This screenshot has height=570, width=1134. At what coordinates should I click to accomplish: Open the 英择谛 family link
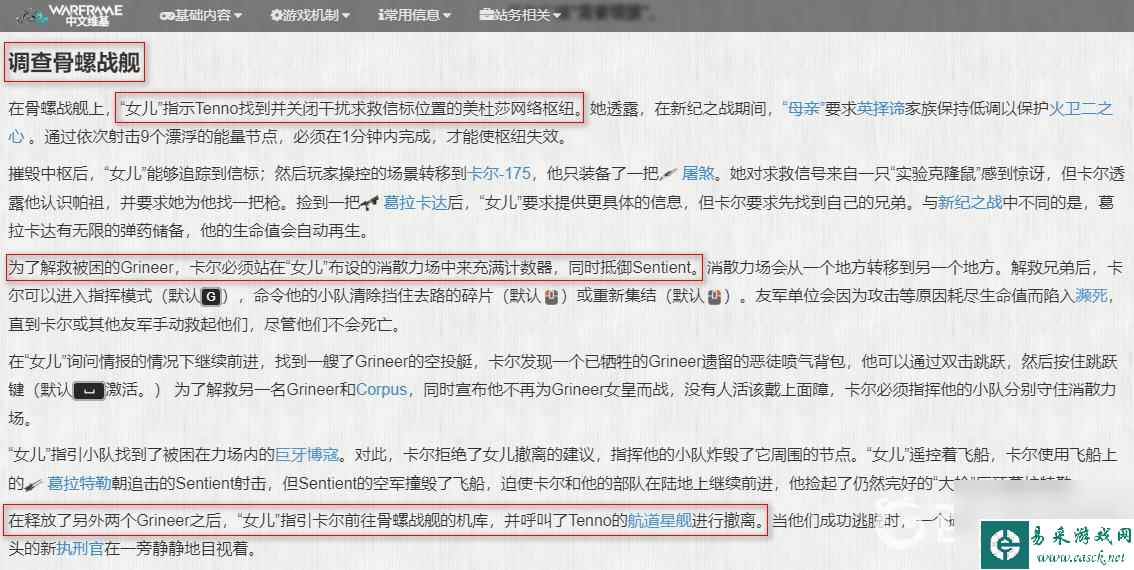click(x=881, y=110)
